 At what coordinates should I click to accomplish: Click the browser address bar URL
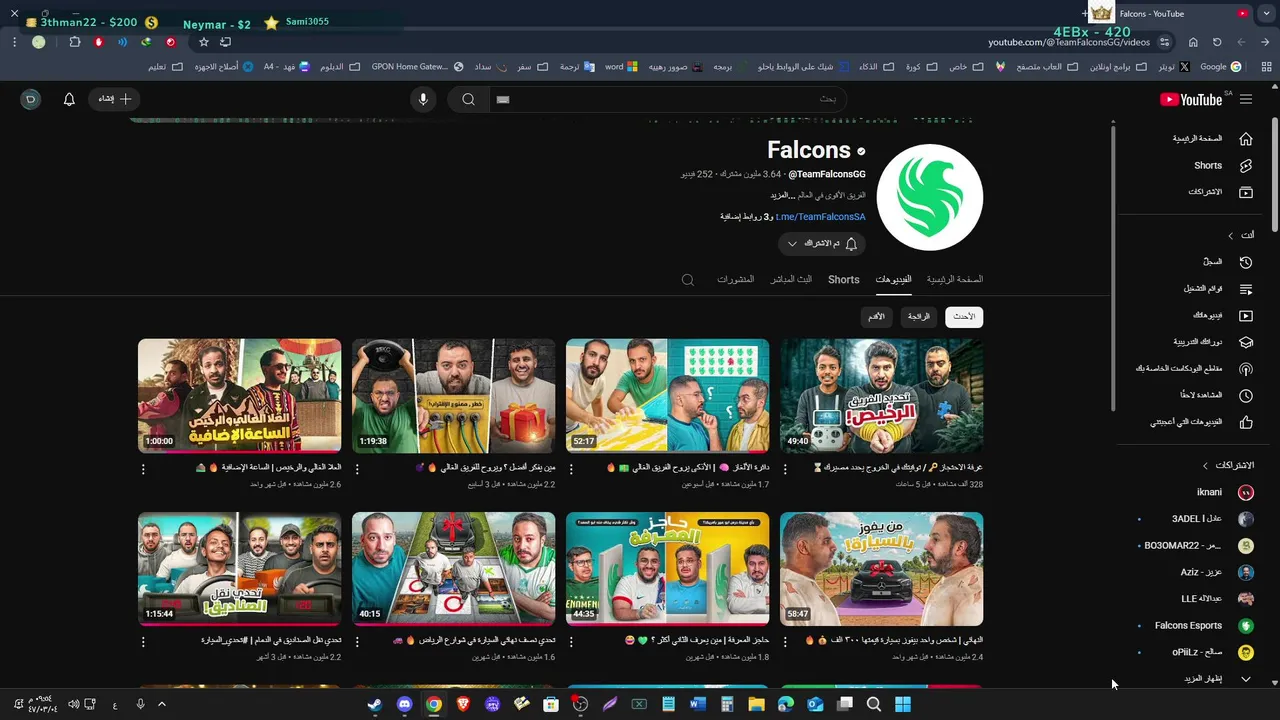tap(1069, 42)
